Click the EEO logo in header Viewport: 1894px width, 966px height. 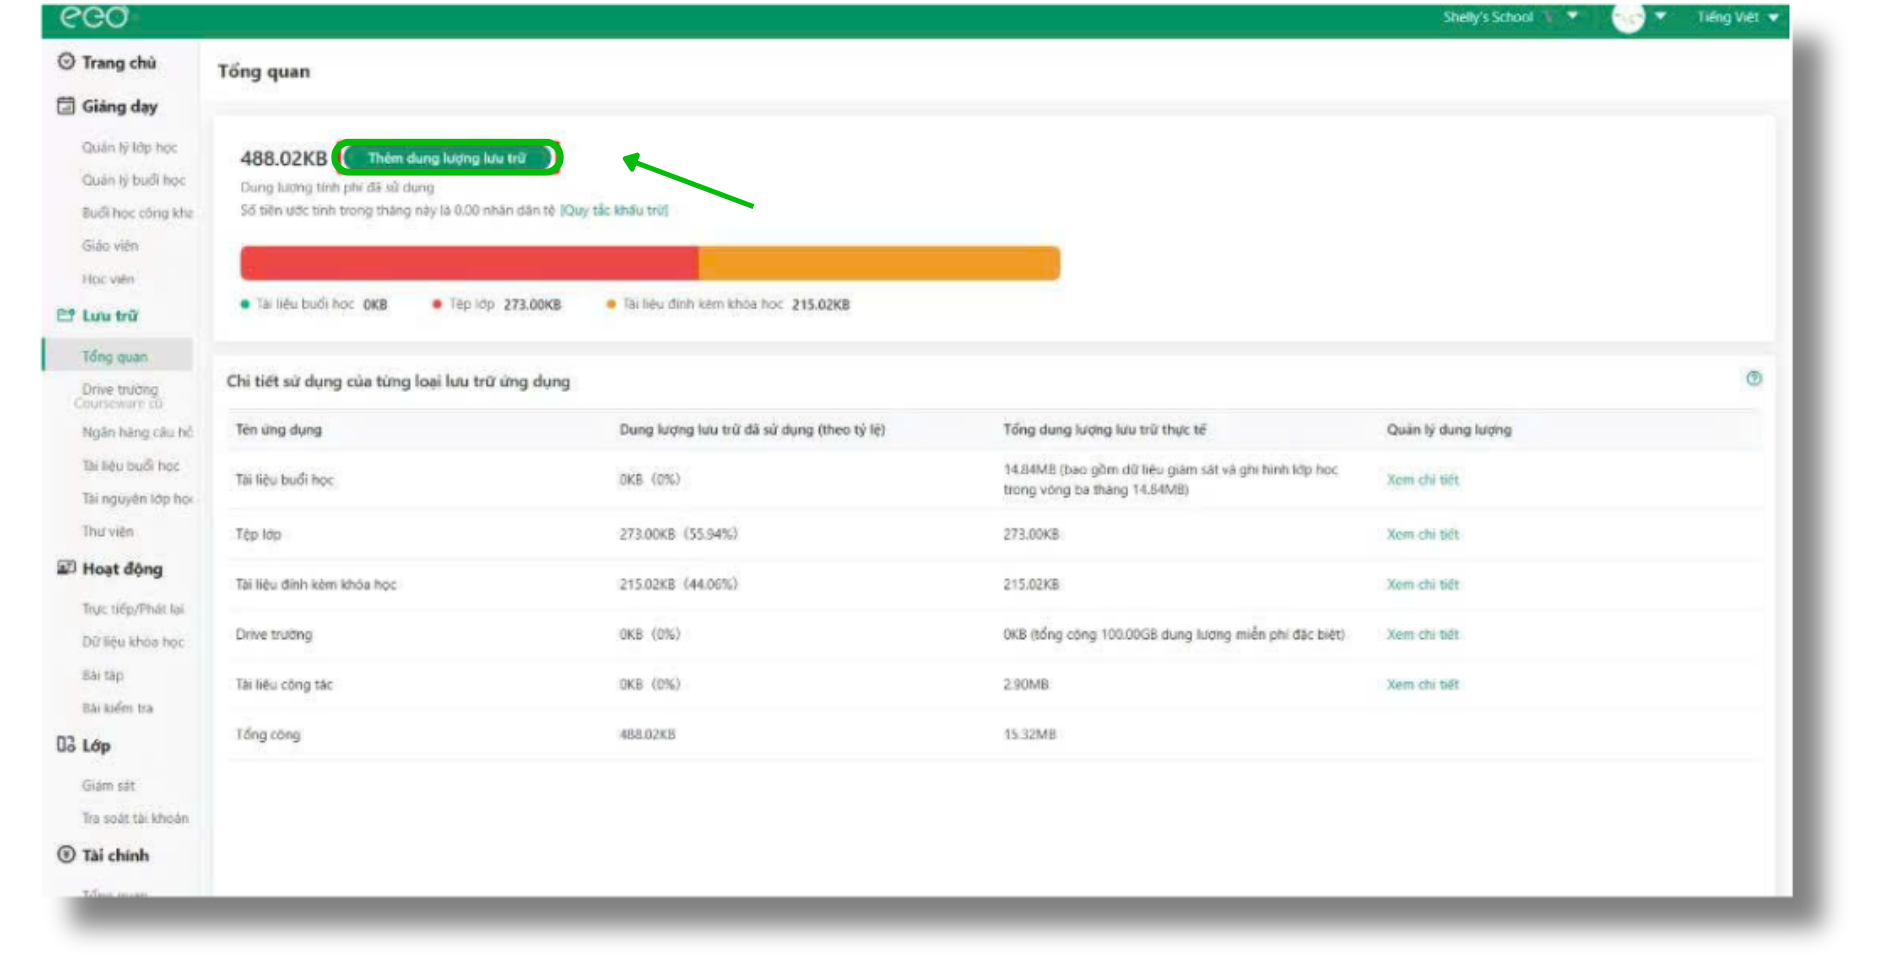(x=95, y=17)
